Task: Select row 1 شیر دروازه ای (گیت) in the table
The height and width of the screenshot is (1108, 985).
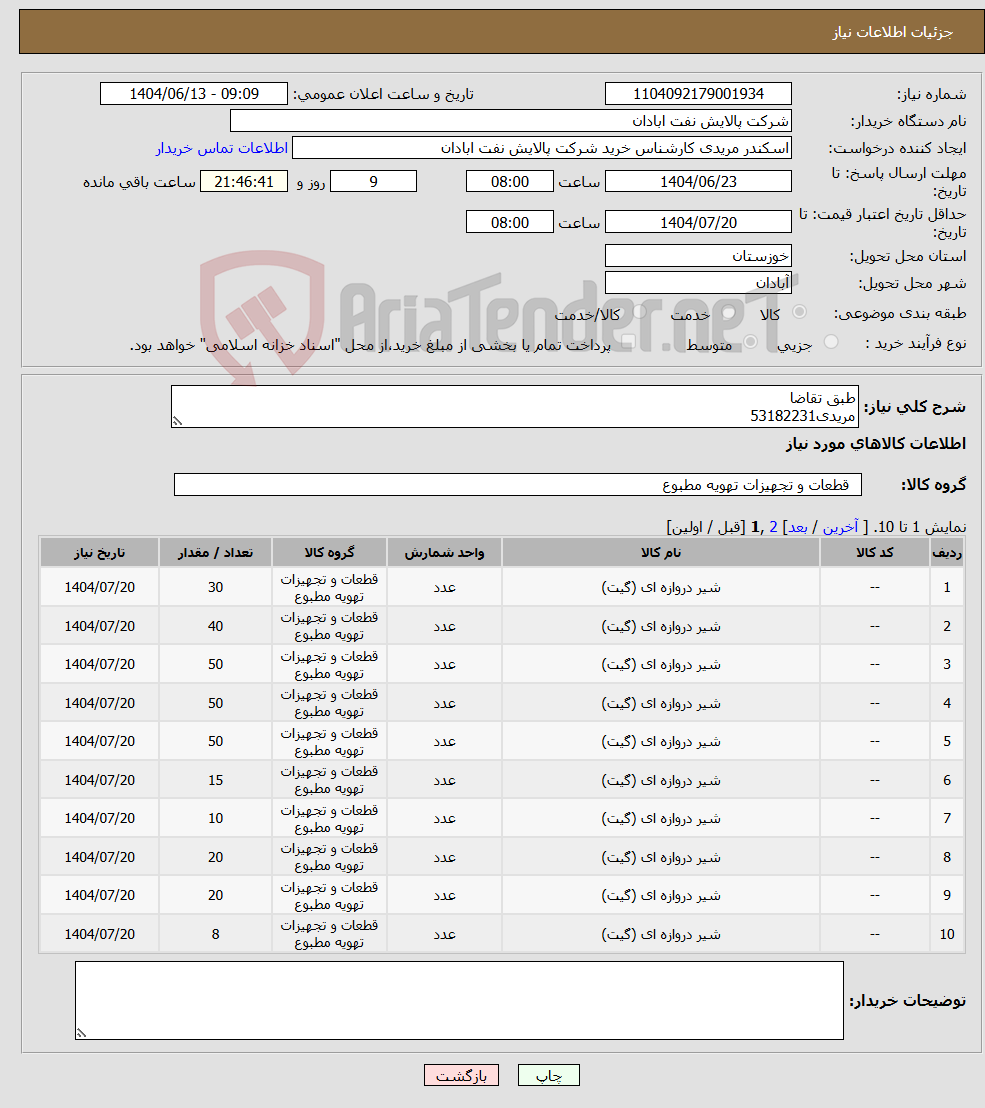Action: [x=660, y=587]
